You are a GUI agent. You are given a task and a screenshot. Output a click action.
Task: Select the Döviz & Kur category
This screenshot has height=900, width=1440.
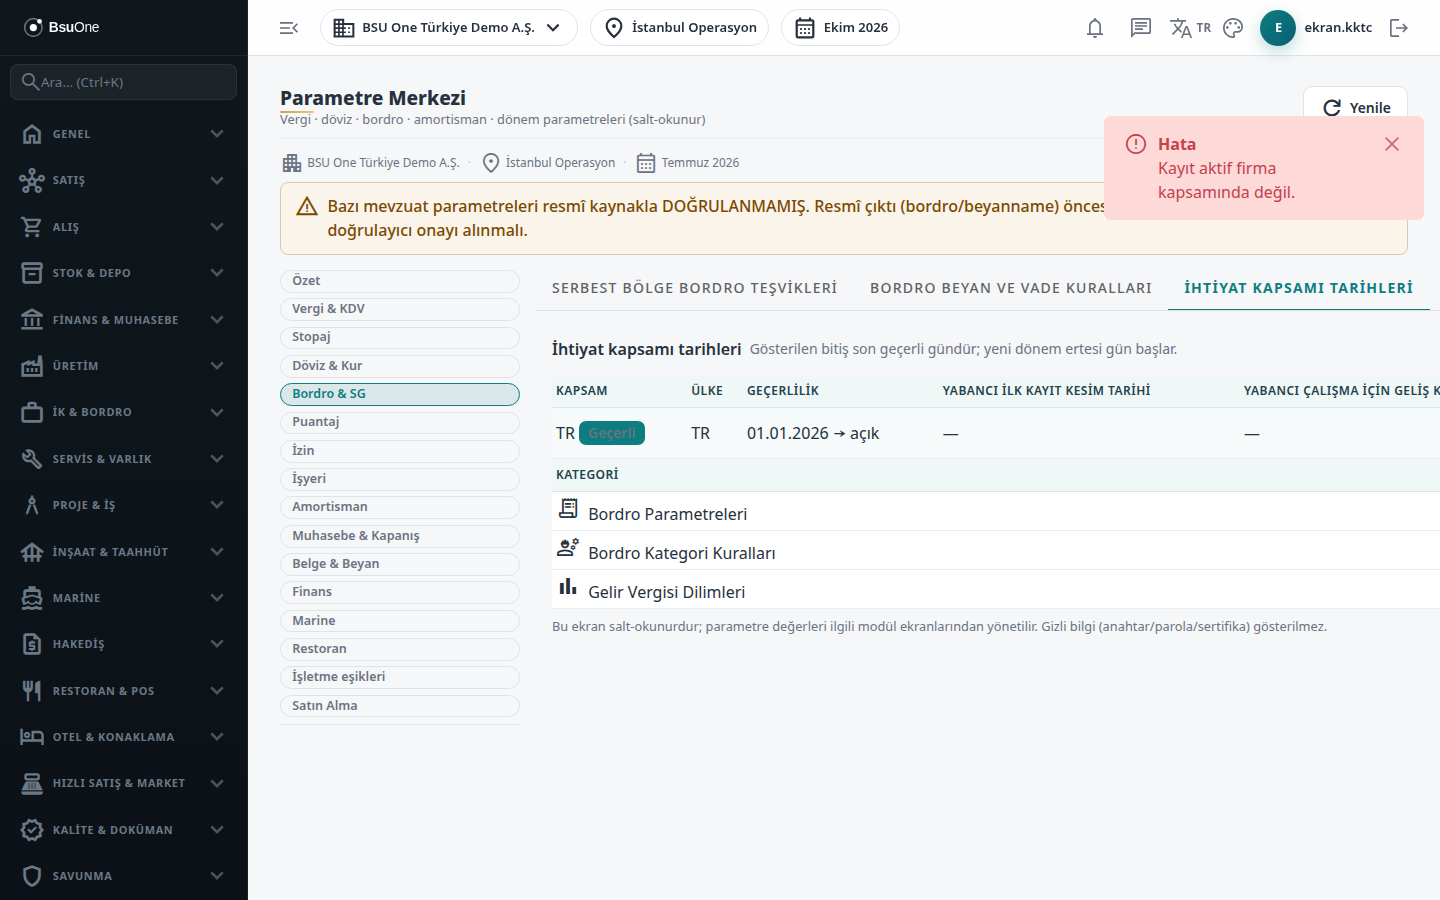pos(400,366)
